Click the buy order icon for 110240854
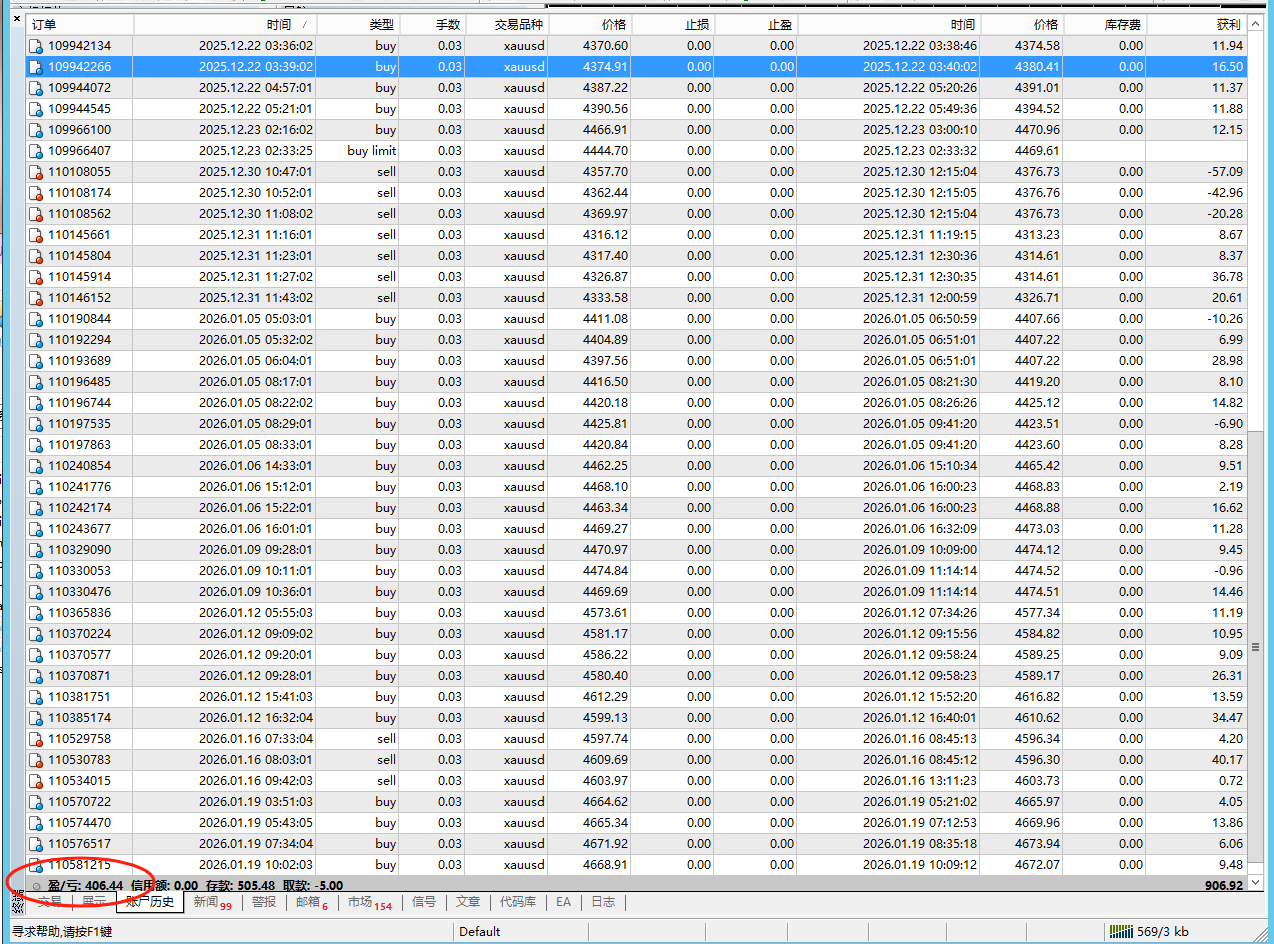 click(36, 466)
